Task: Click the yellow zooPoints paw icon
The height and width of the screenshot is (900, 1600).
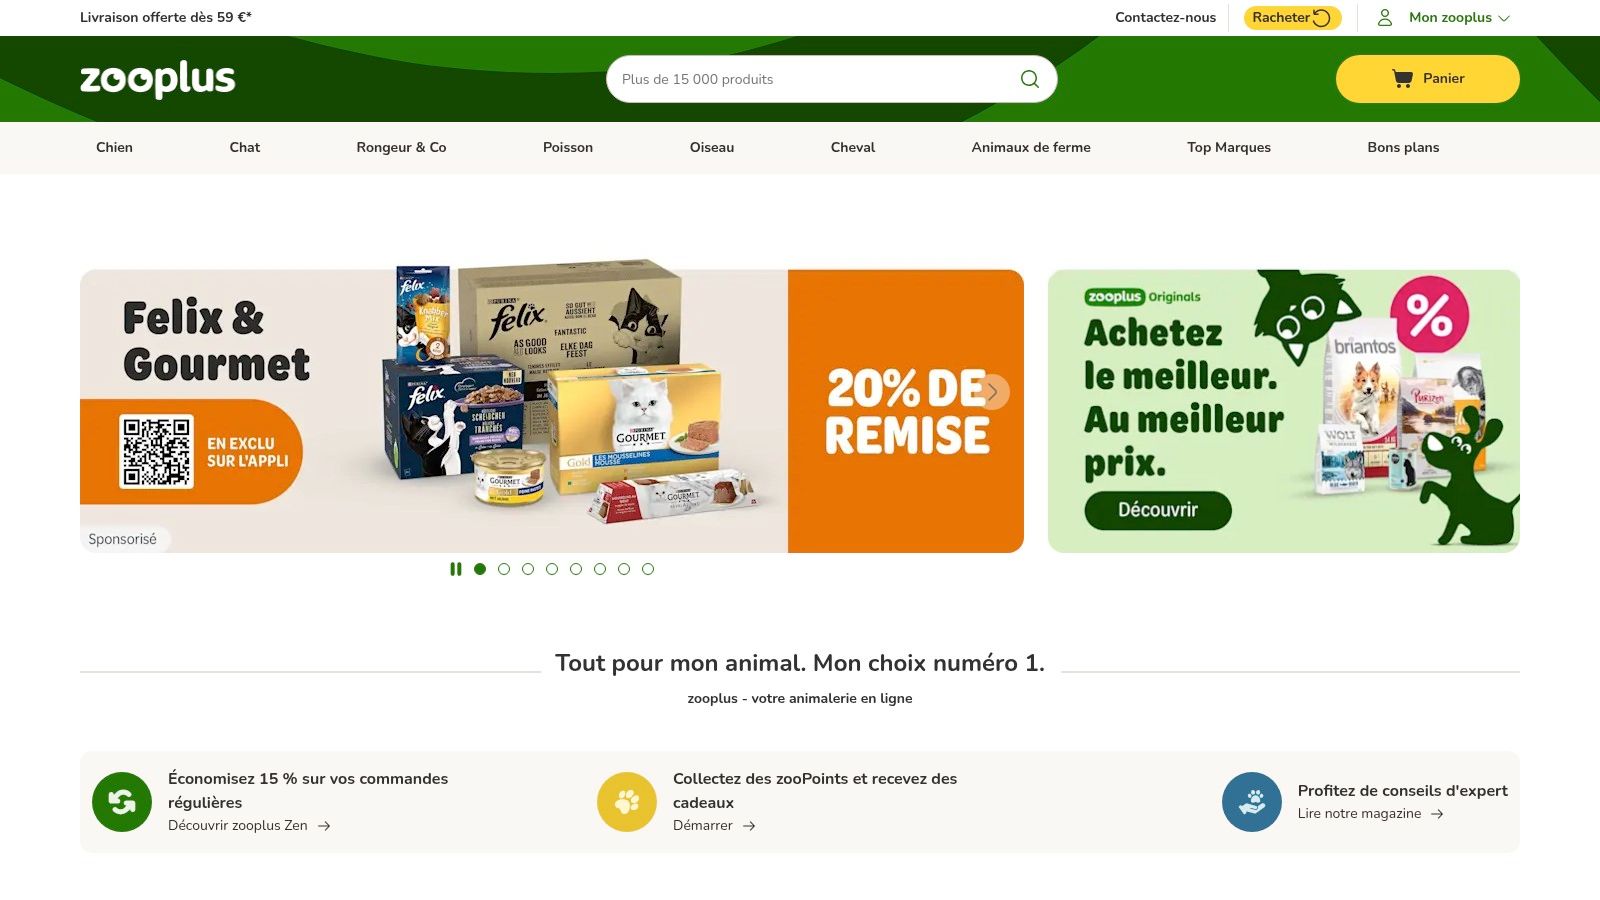Action: point(627,802)
